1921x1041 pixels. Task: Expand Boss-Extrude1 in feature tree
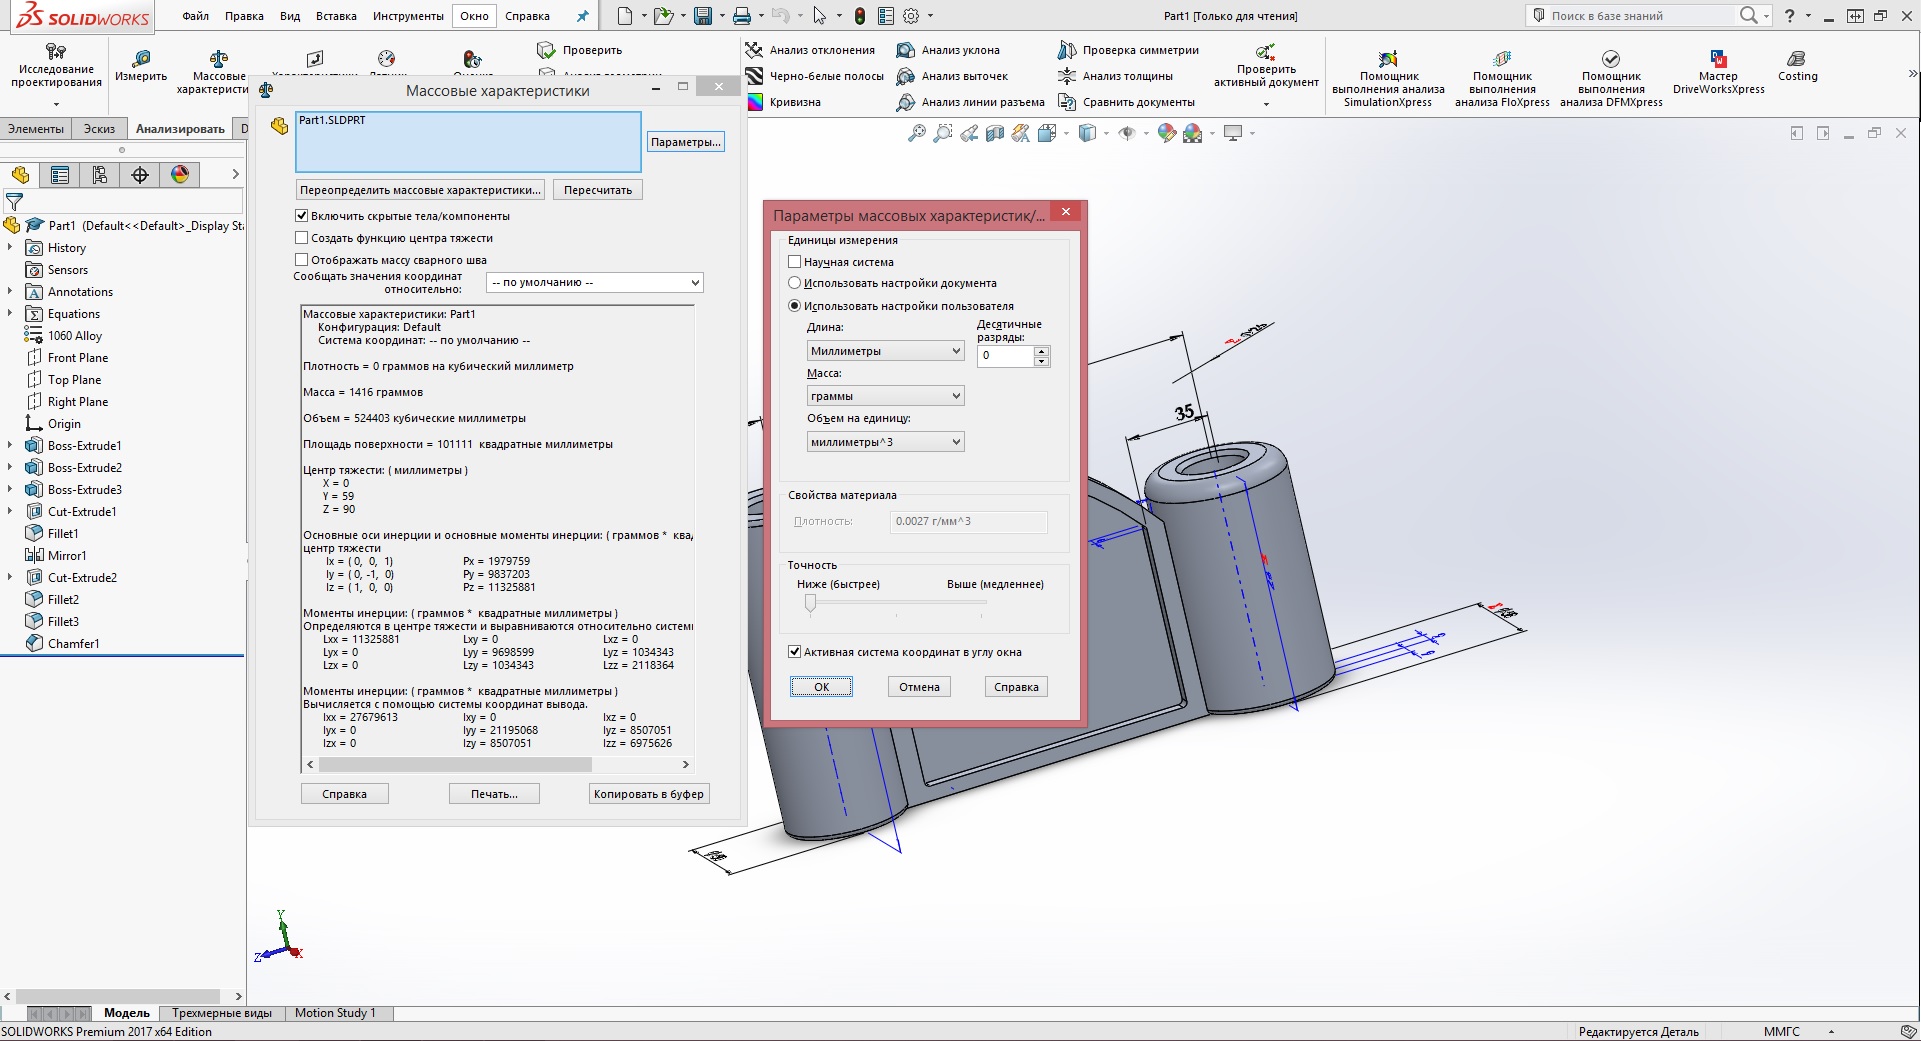tap(10, 446)
